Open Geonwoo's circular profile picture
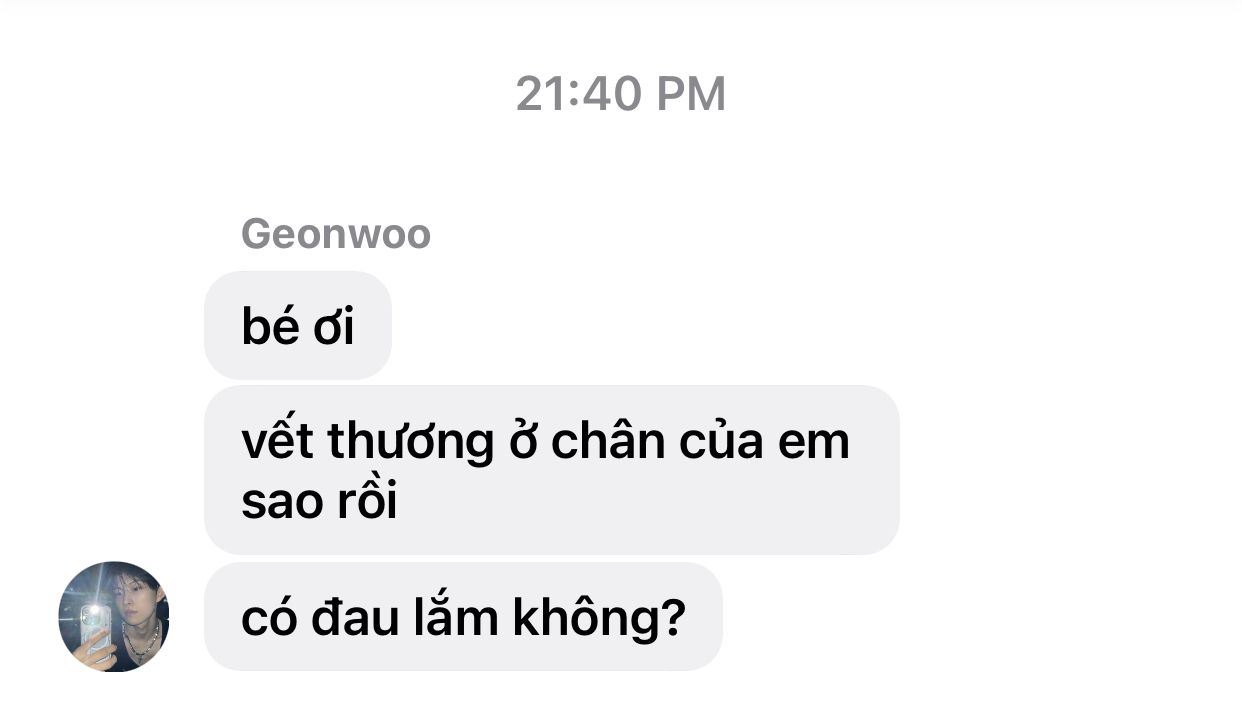 [x=114, y=616]
